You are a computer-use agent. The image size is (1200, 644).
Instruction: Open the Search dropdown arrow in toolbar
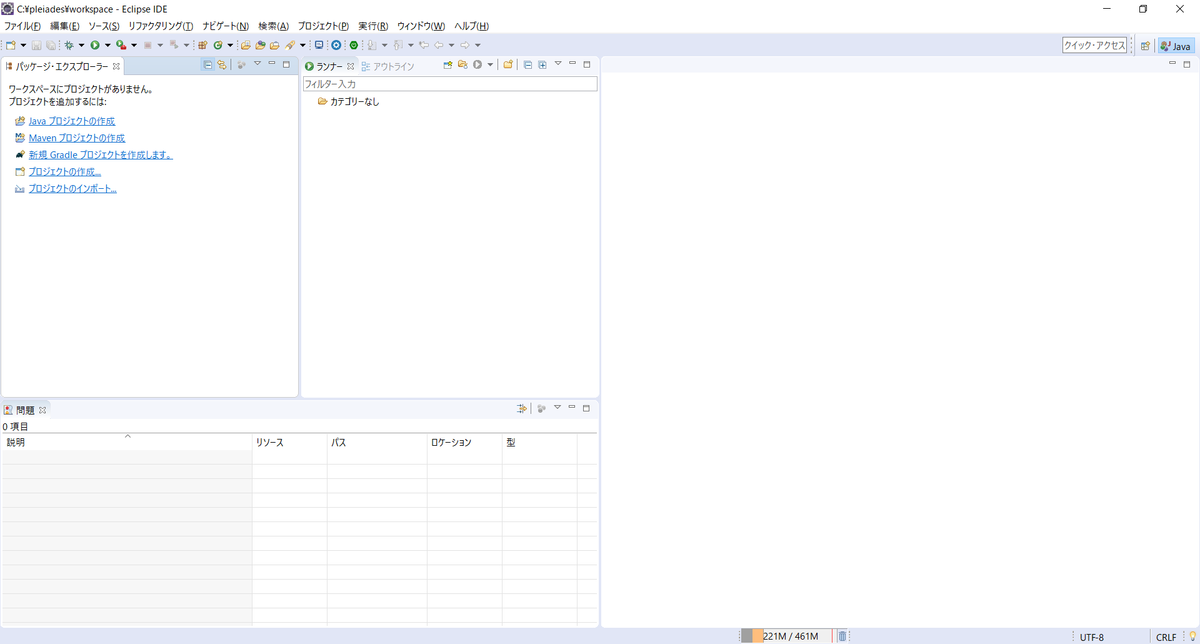(303, 45)
